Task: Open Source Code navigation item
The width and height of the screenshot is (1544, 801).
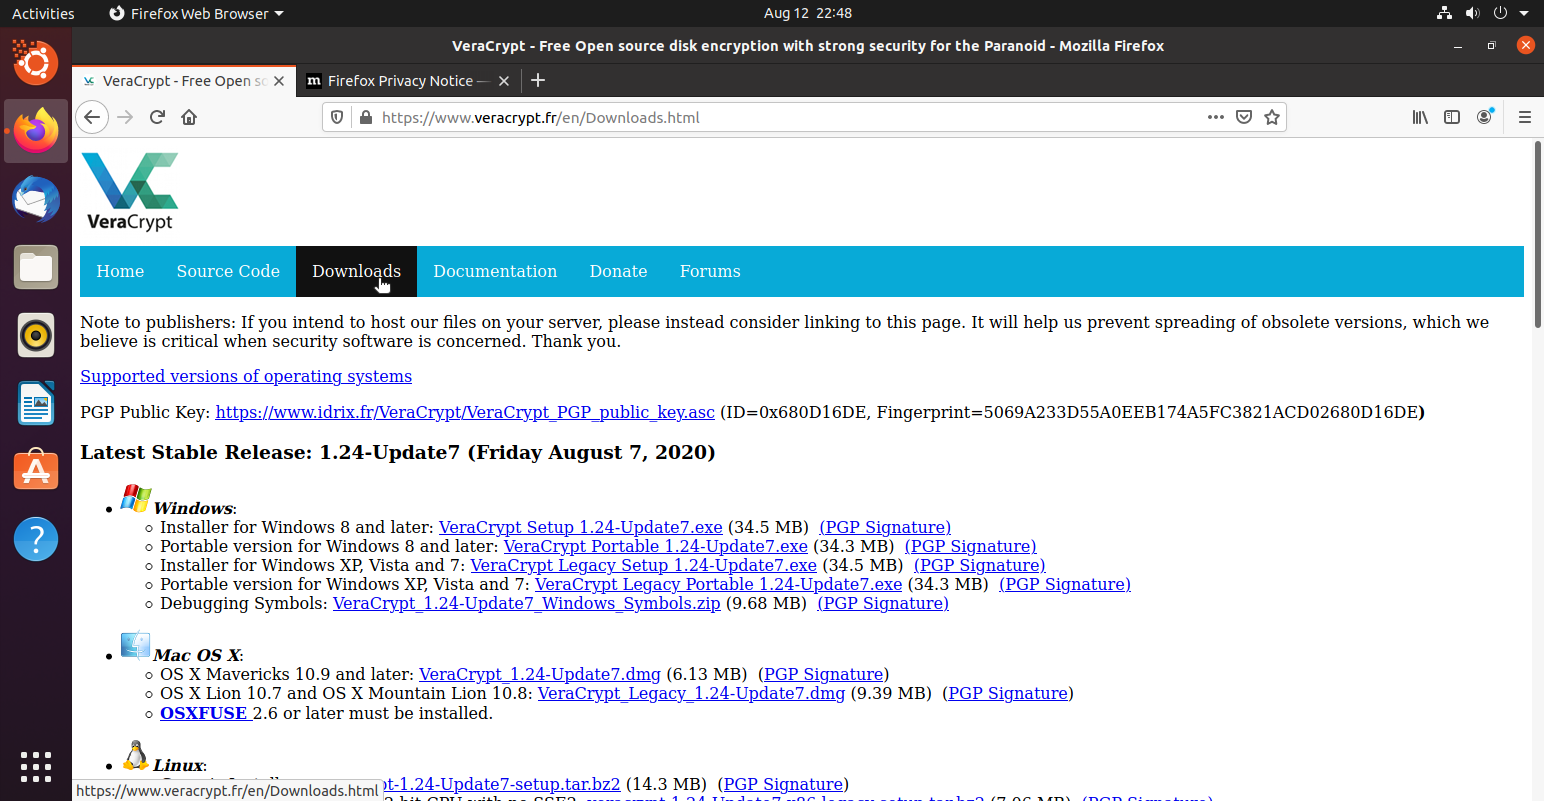Action: pos(228,271)
